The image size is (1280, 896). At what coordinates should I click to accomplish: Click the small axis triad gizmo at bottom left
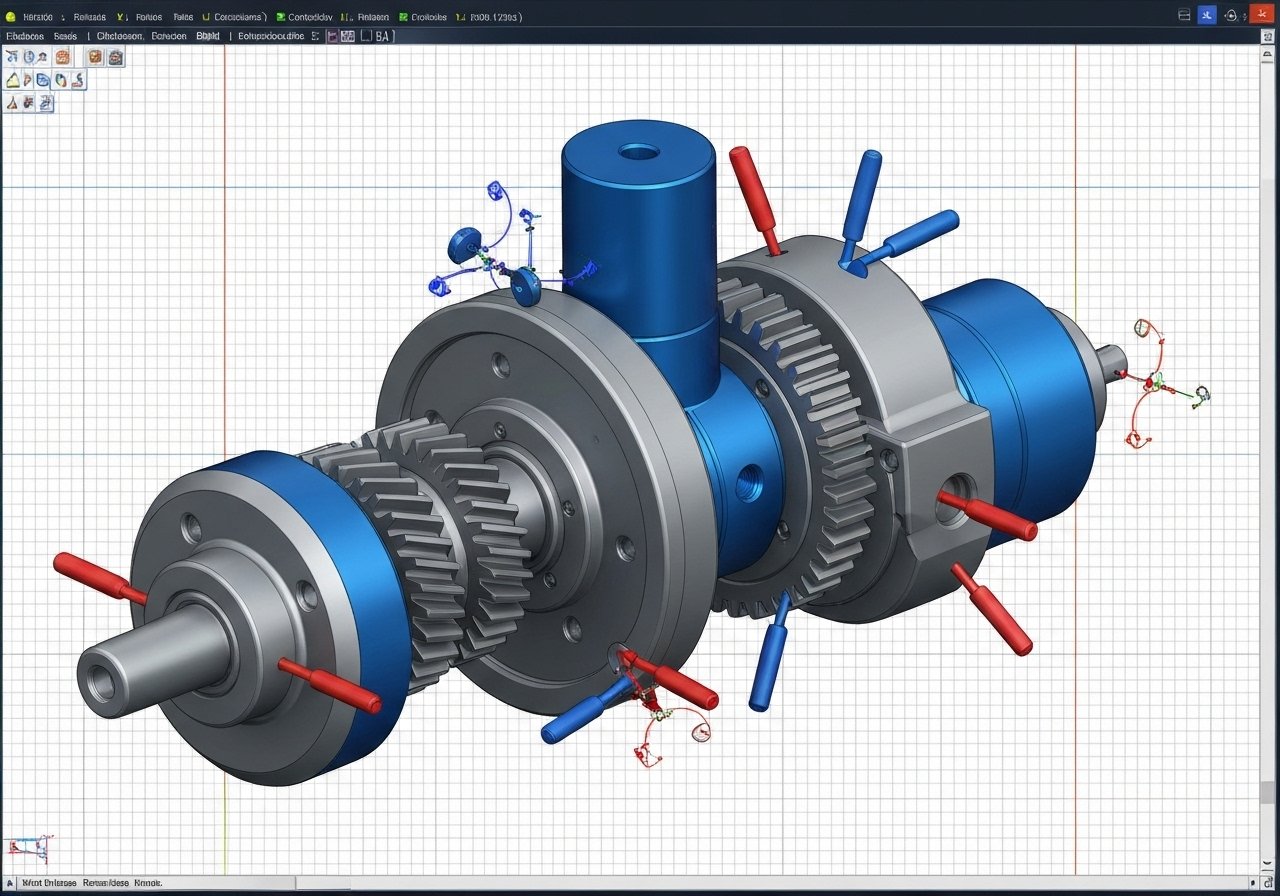point(28,849)
